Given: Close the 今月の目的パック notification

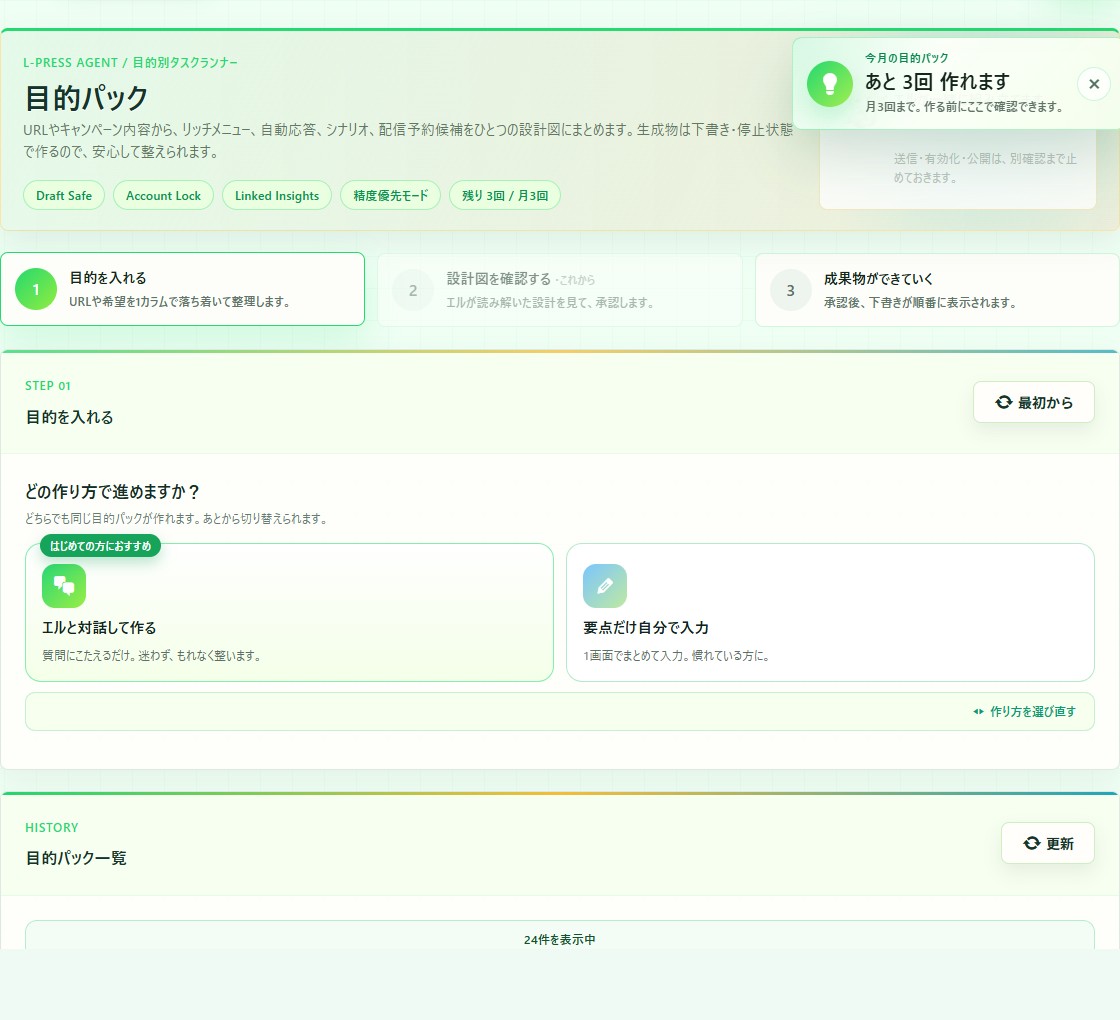Looking at the screenshot, I should [x=1094, y=84].
